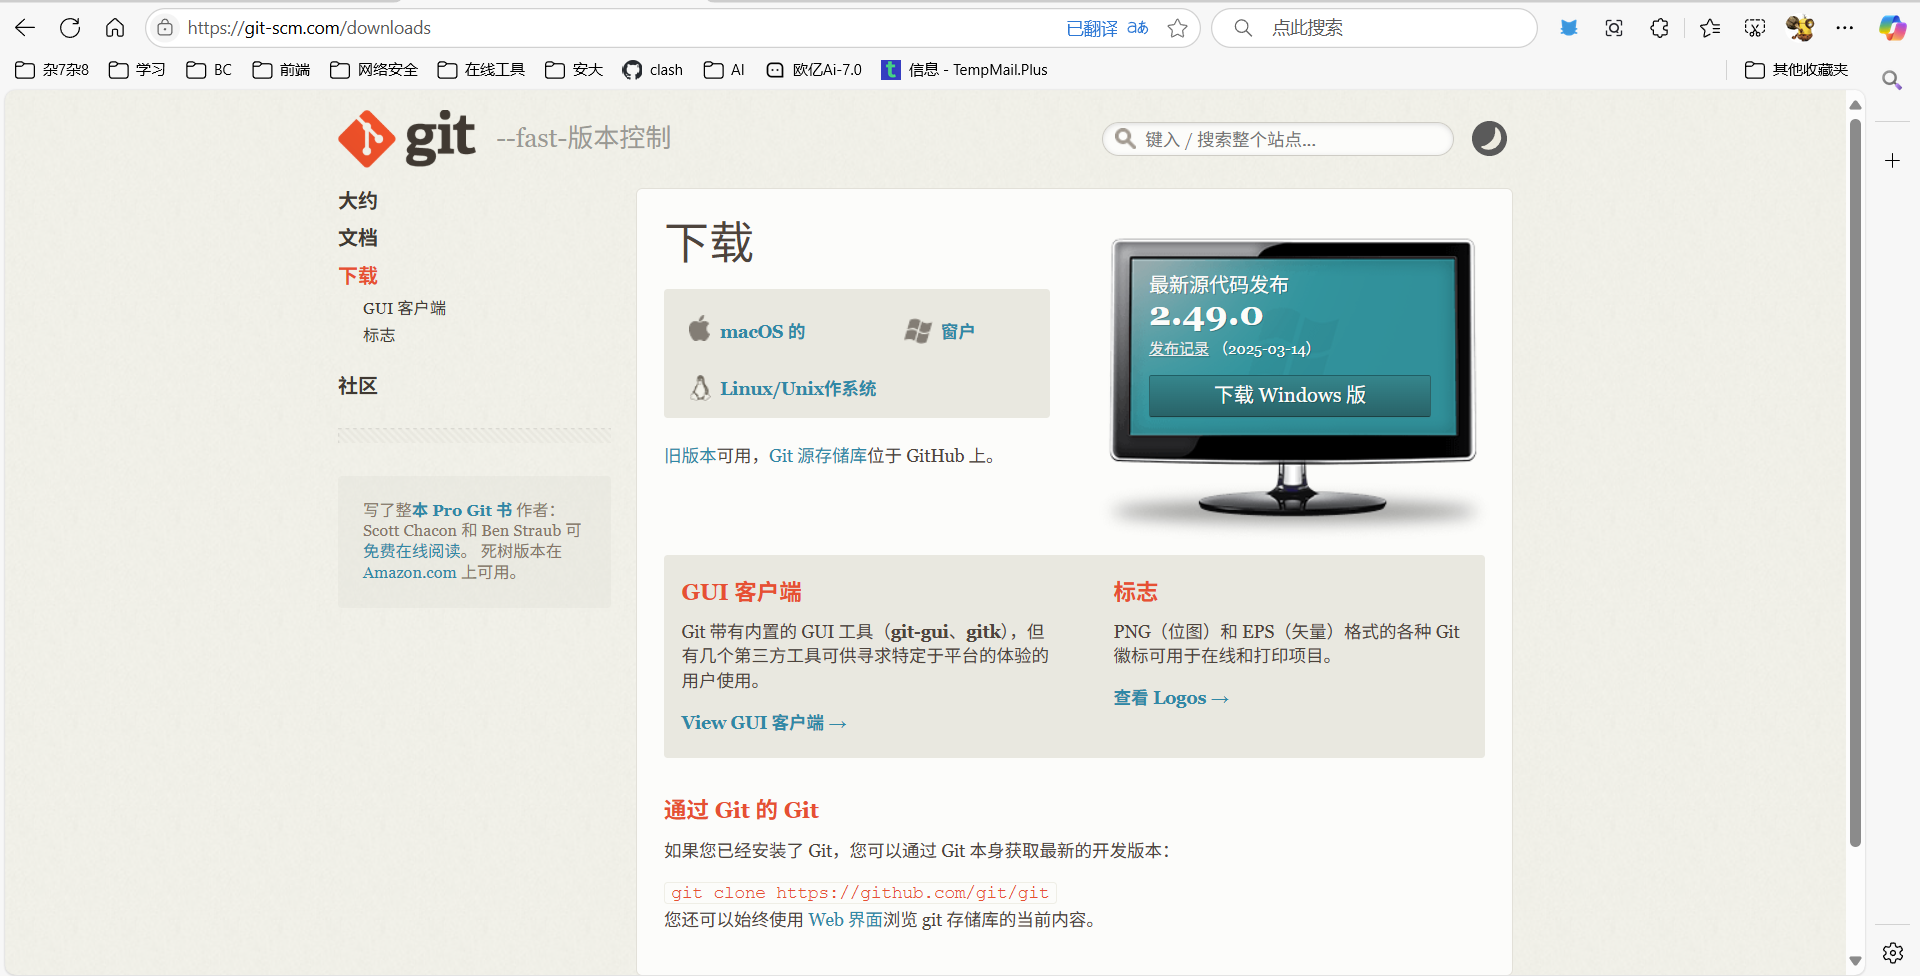
Task: Click the Linux penguin icon
Action: [x=700, y=388]
